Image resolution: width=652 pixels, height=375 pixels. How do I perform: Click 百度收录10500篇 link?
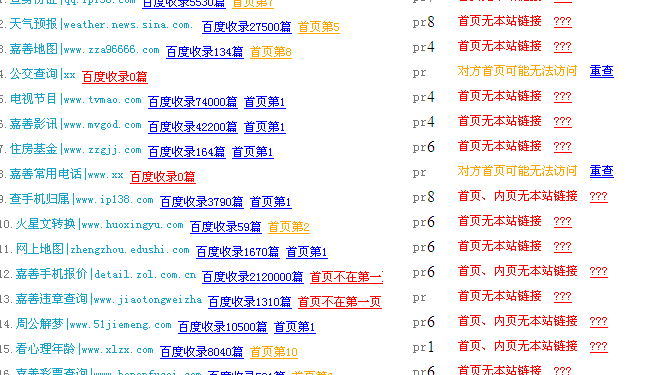[223, 326]
